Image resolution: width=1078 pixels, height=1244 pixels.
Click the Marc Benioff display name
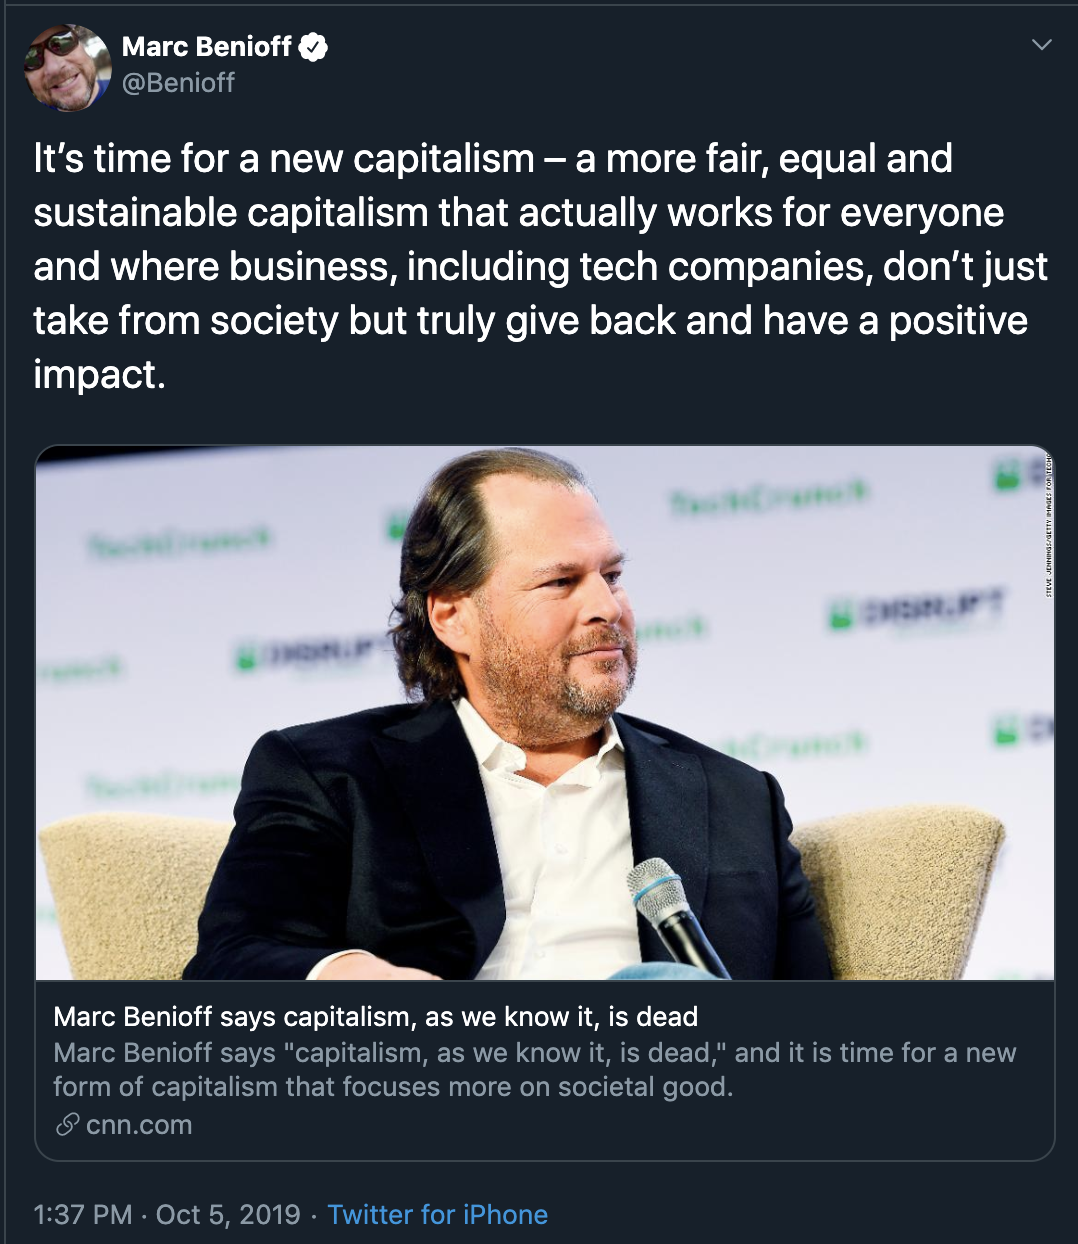point(207,47)
